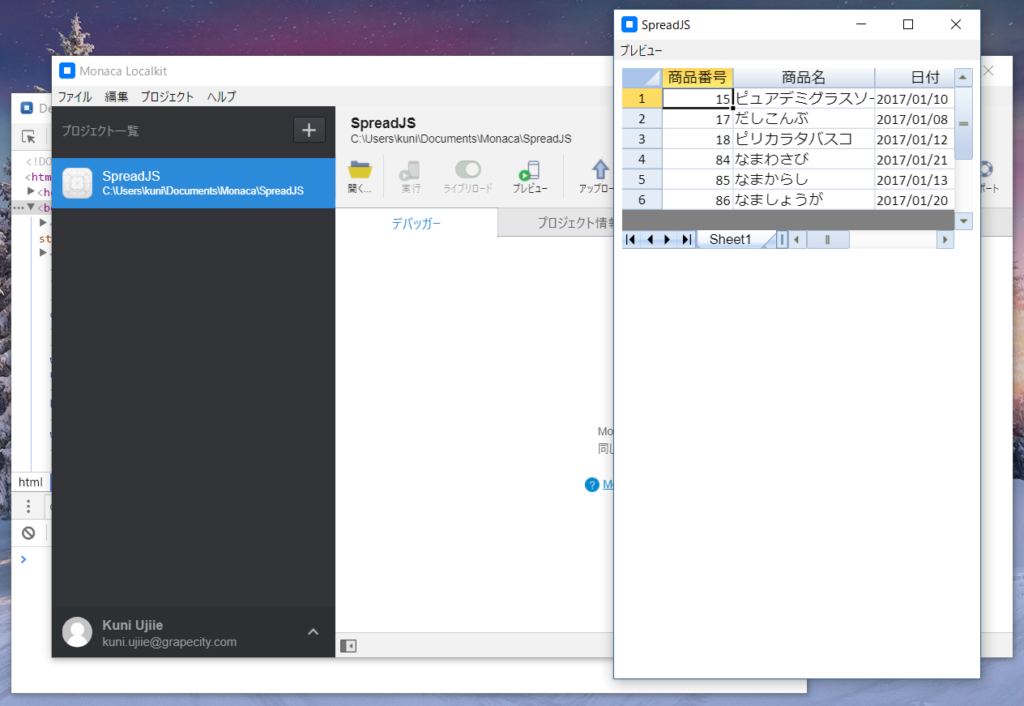Select the 商品番号 column header
This screenshot has width=1024, height=706.
[x=697, y=78]
